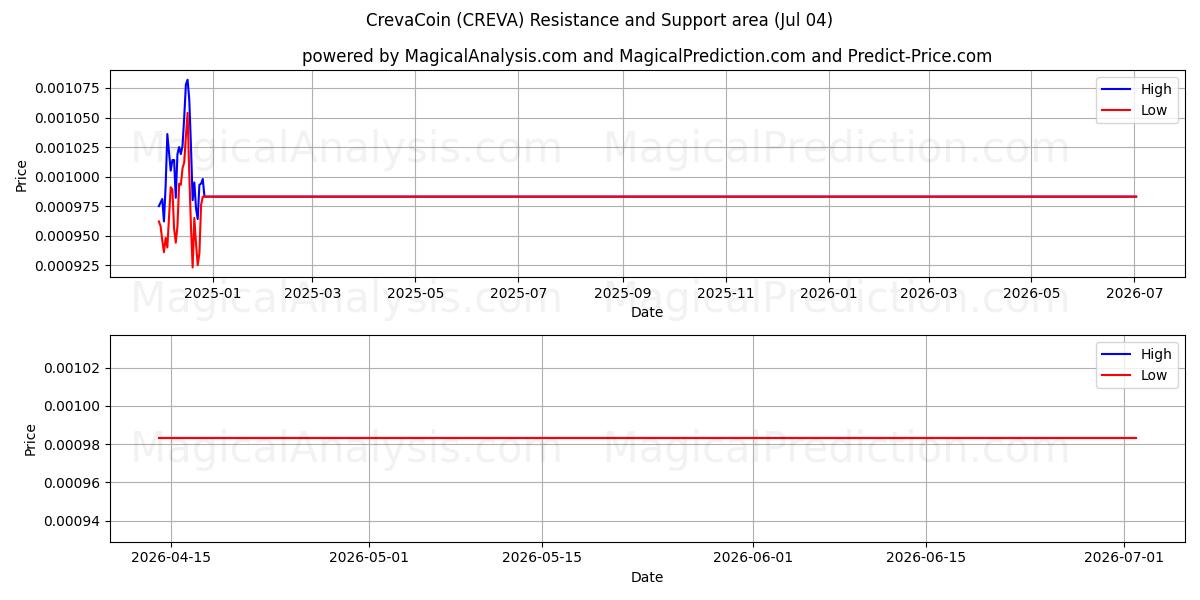Click the top chart x-axis label '2026-01'
This screenshot has height=600, width=1200.
pyautogui.click(x=828, y=293)
